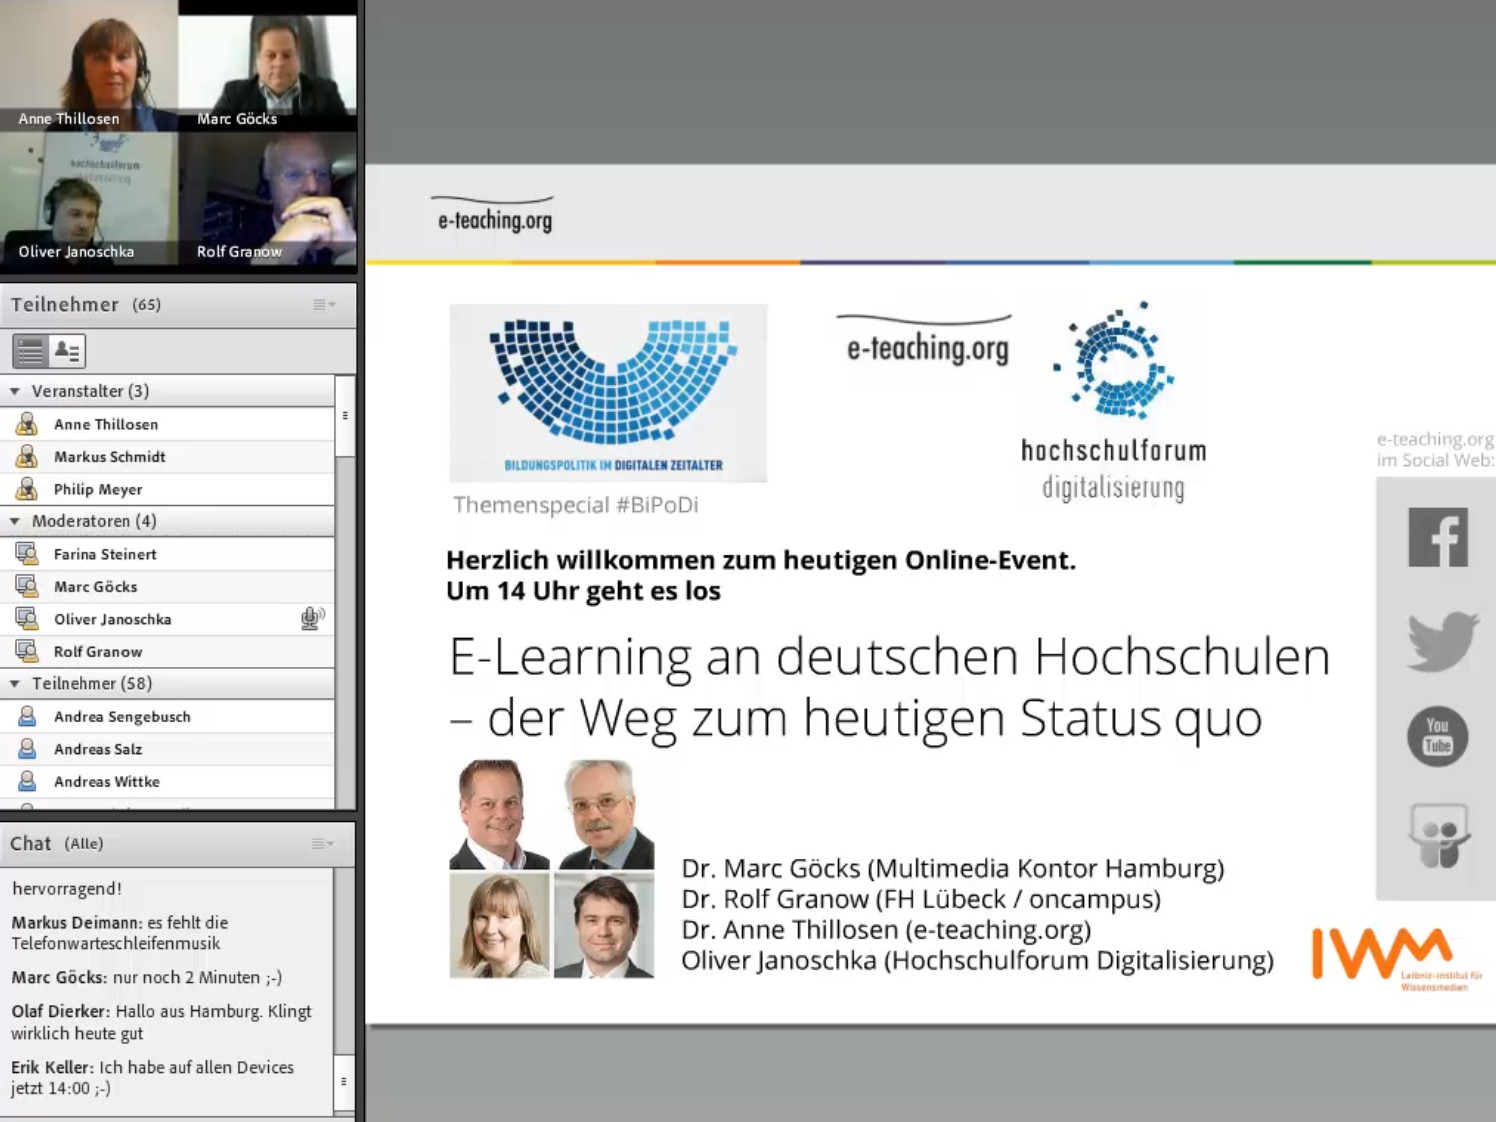The height and width of the screenshot is (1122, 1496).
Task: Click participant icon beside Andreas Wittke
Action: click(27, 782)
